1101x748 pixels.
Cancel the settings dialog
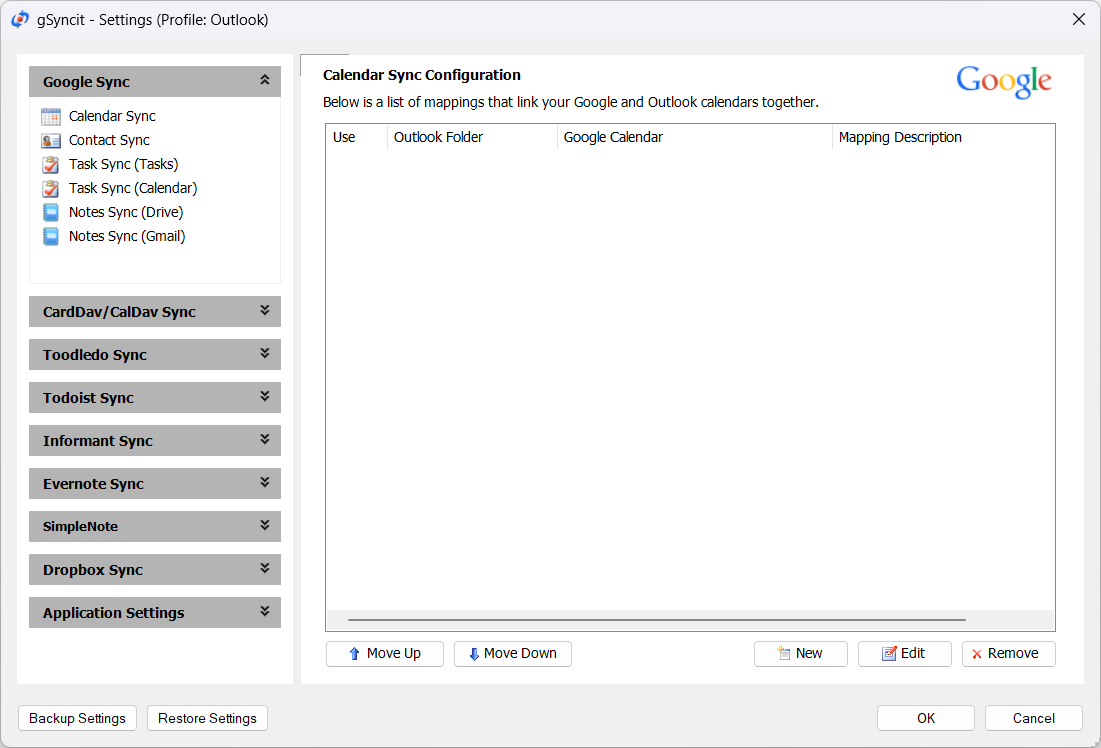(x=1034, y=719)
